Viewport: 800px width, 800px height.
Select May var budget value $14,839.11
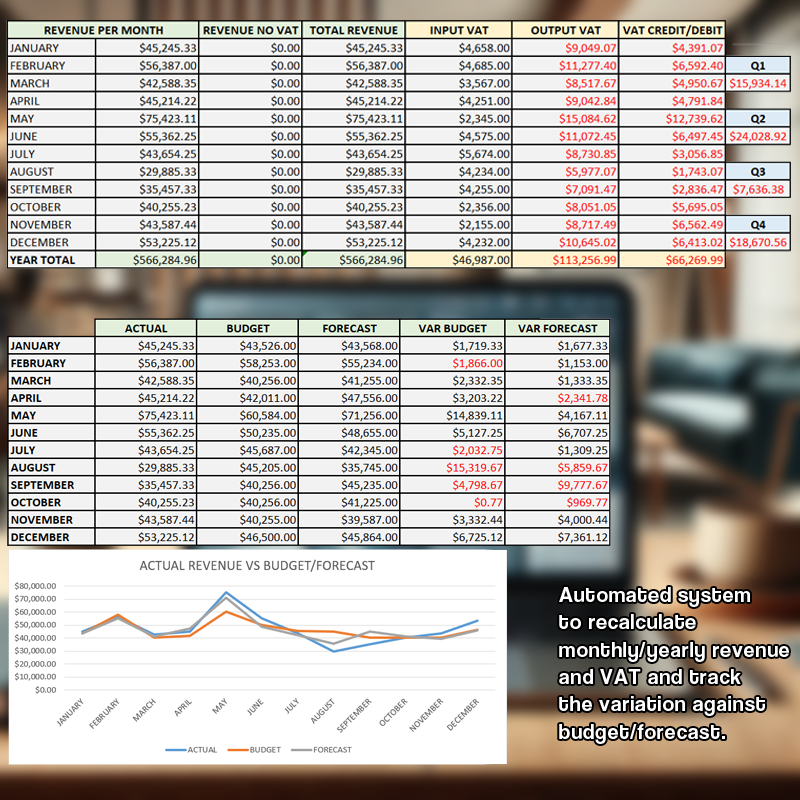click(x=453, y=415)
